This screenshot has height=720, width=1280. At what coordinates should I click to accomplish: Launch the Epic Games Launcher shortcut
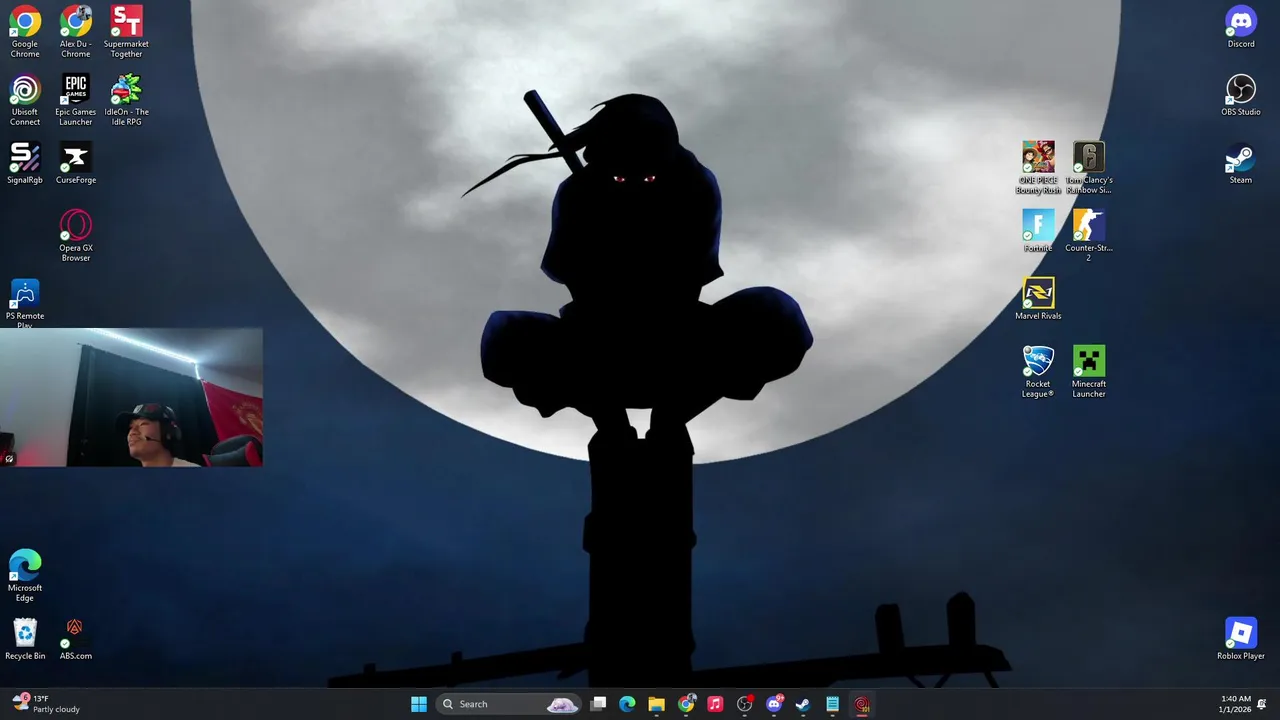(76, 100)
